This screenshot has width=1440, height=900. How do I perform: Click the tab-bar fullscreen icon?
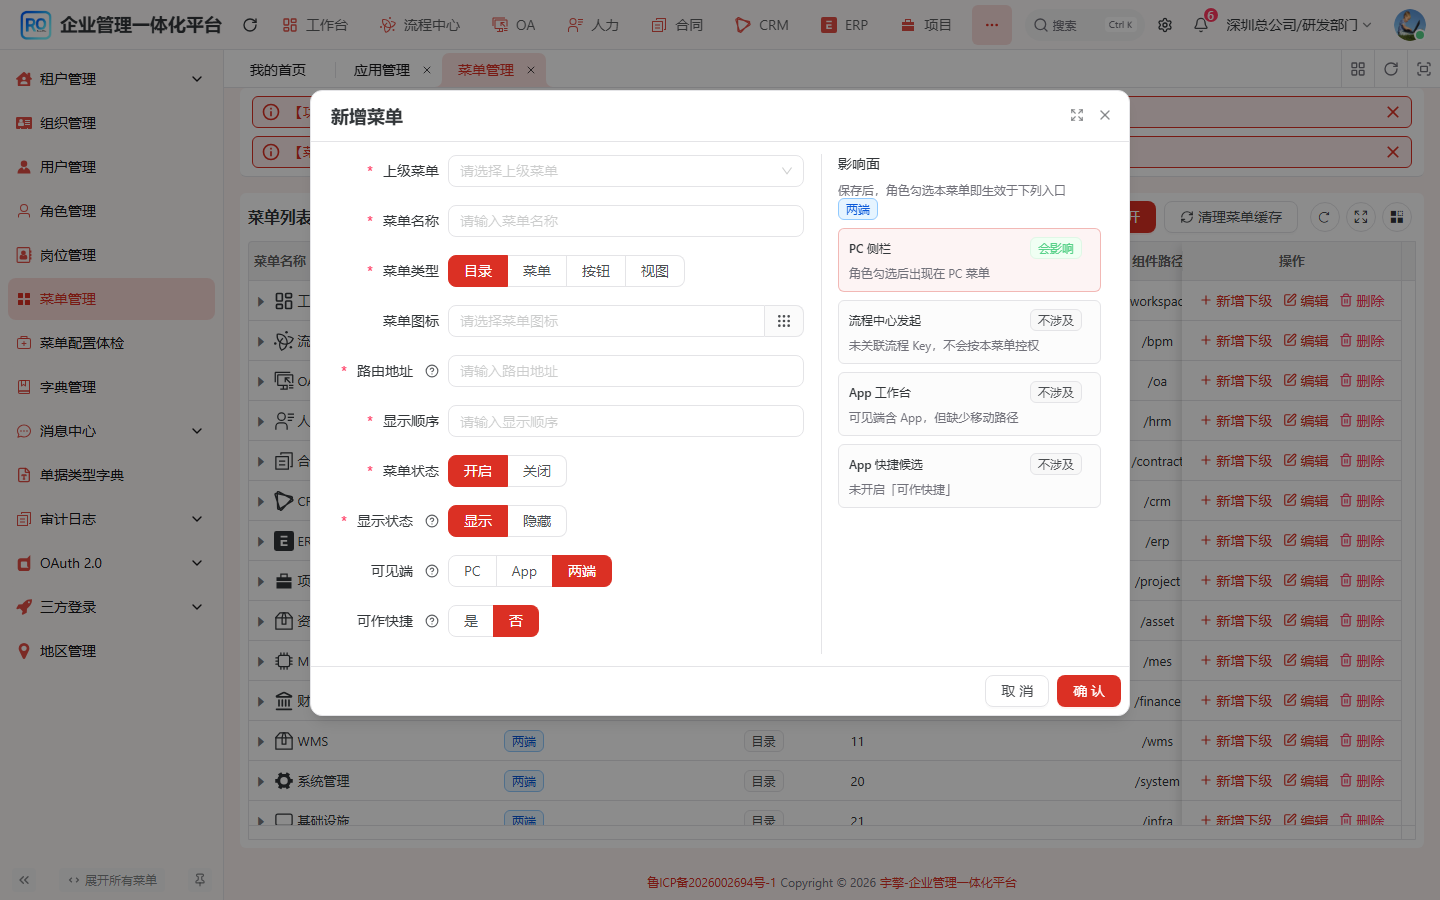(1424, 69)
